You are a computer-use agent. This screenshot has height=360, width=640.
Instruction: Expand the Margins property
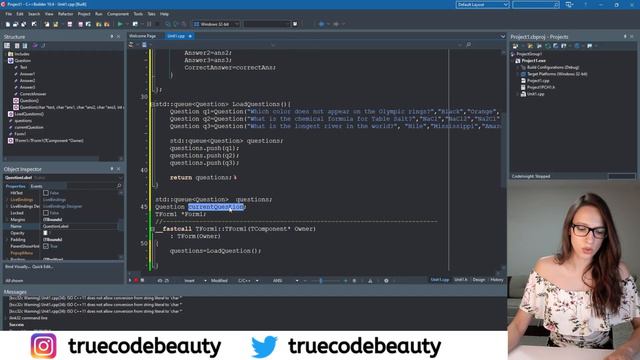7,220
